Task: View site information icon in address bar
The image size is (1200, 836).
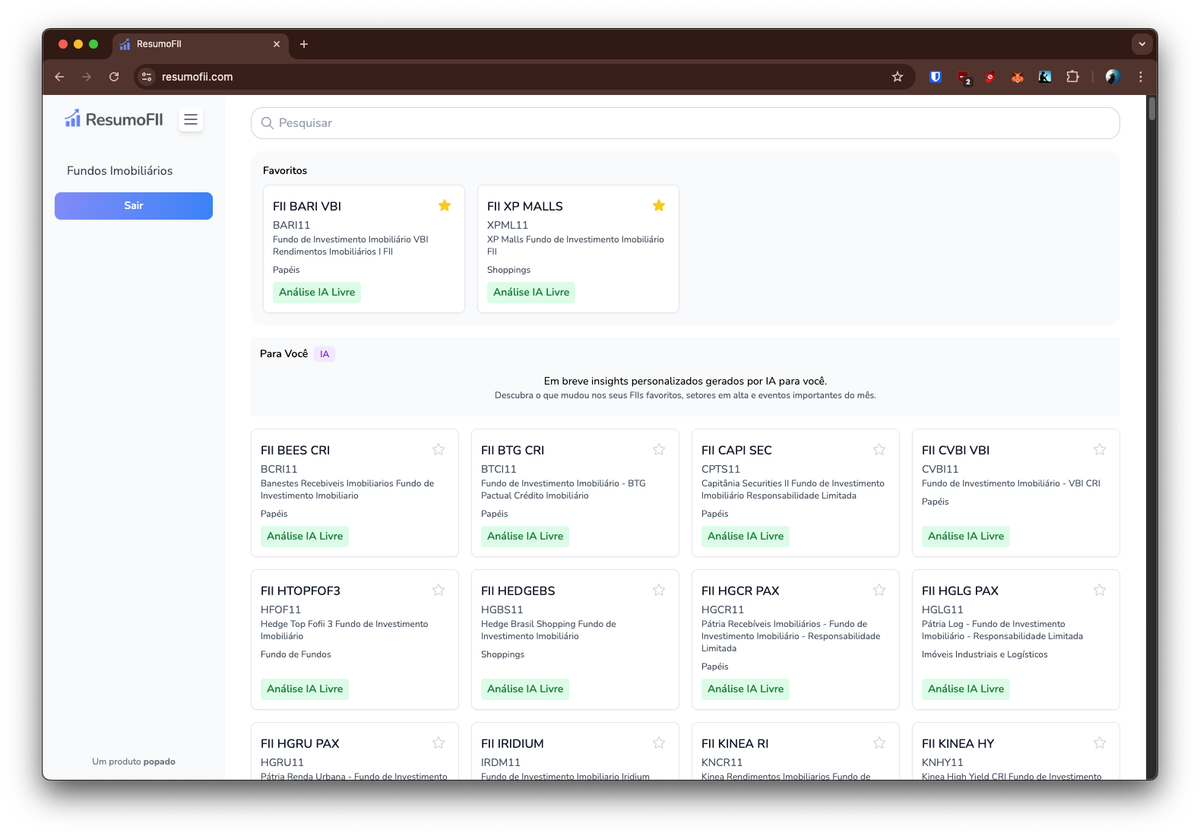Action: (146, 77)
